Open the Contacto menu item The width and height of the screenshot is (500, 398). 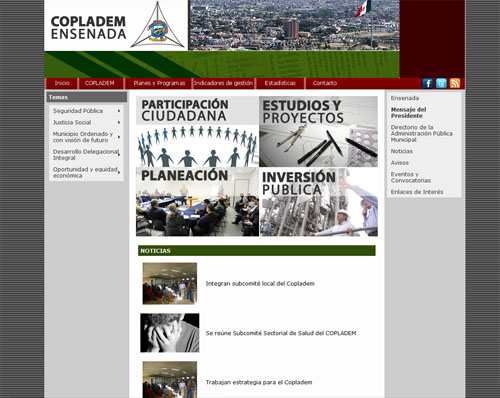tap(325, 83)
